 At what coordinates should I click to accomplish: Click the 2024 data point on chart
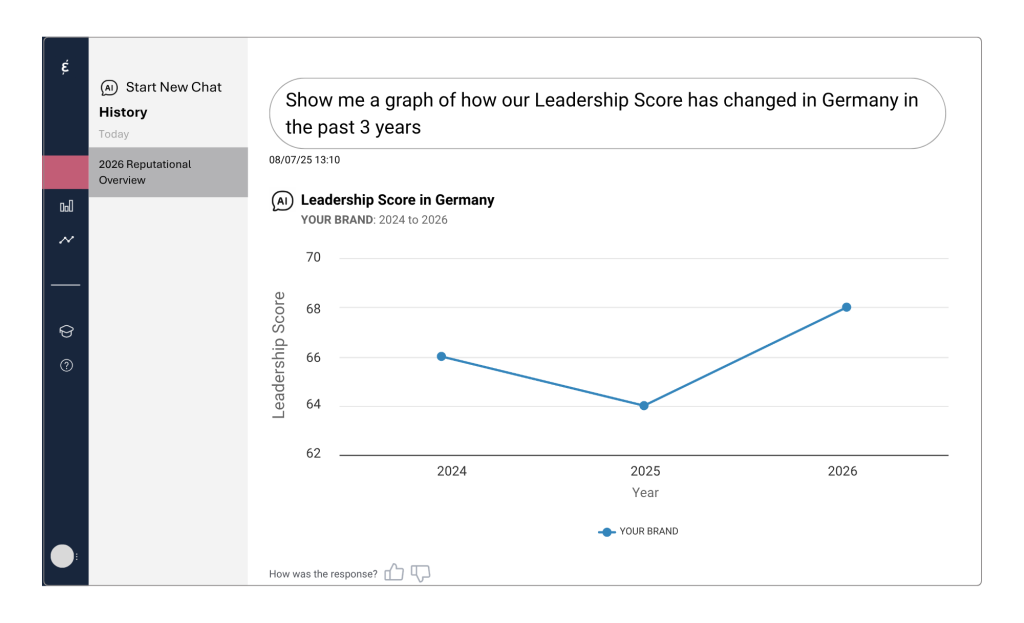(x=441, y=356)
